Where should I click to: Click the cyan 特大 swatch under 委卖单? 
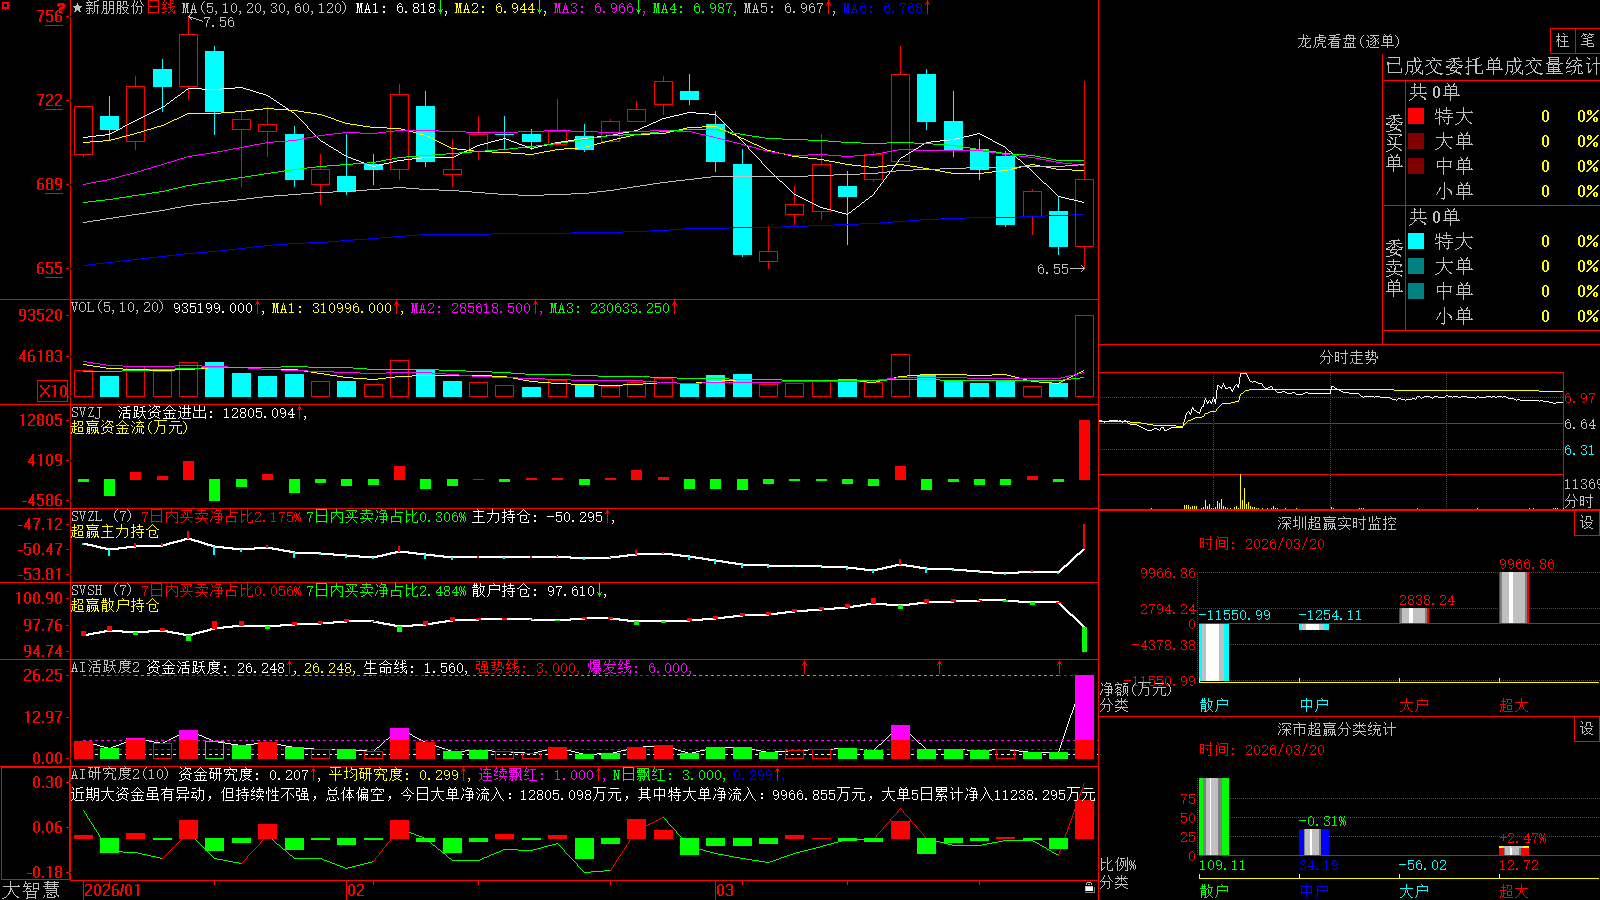[x=1416, y=241]
